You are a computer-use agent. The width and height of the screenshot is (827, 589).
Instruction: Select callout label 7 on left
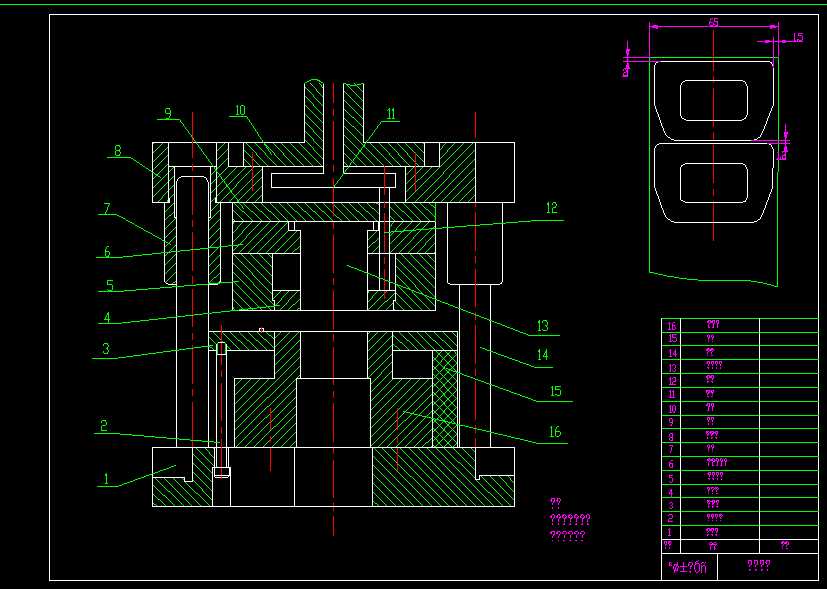[107, 209]
